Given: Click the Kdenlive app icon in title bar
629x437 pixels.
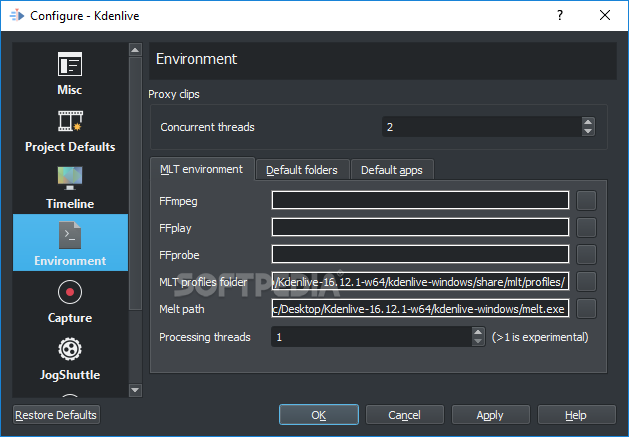Looking at the screenshot, I should pyautogui.click(x=16, y=16).
